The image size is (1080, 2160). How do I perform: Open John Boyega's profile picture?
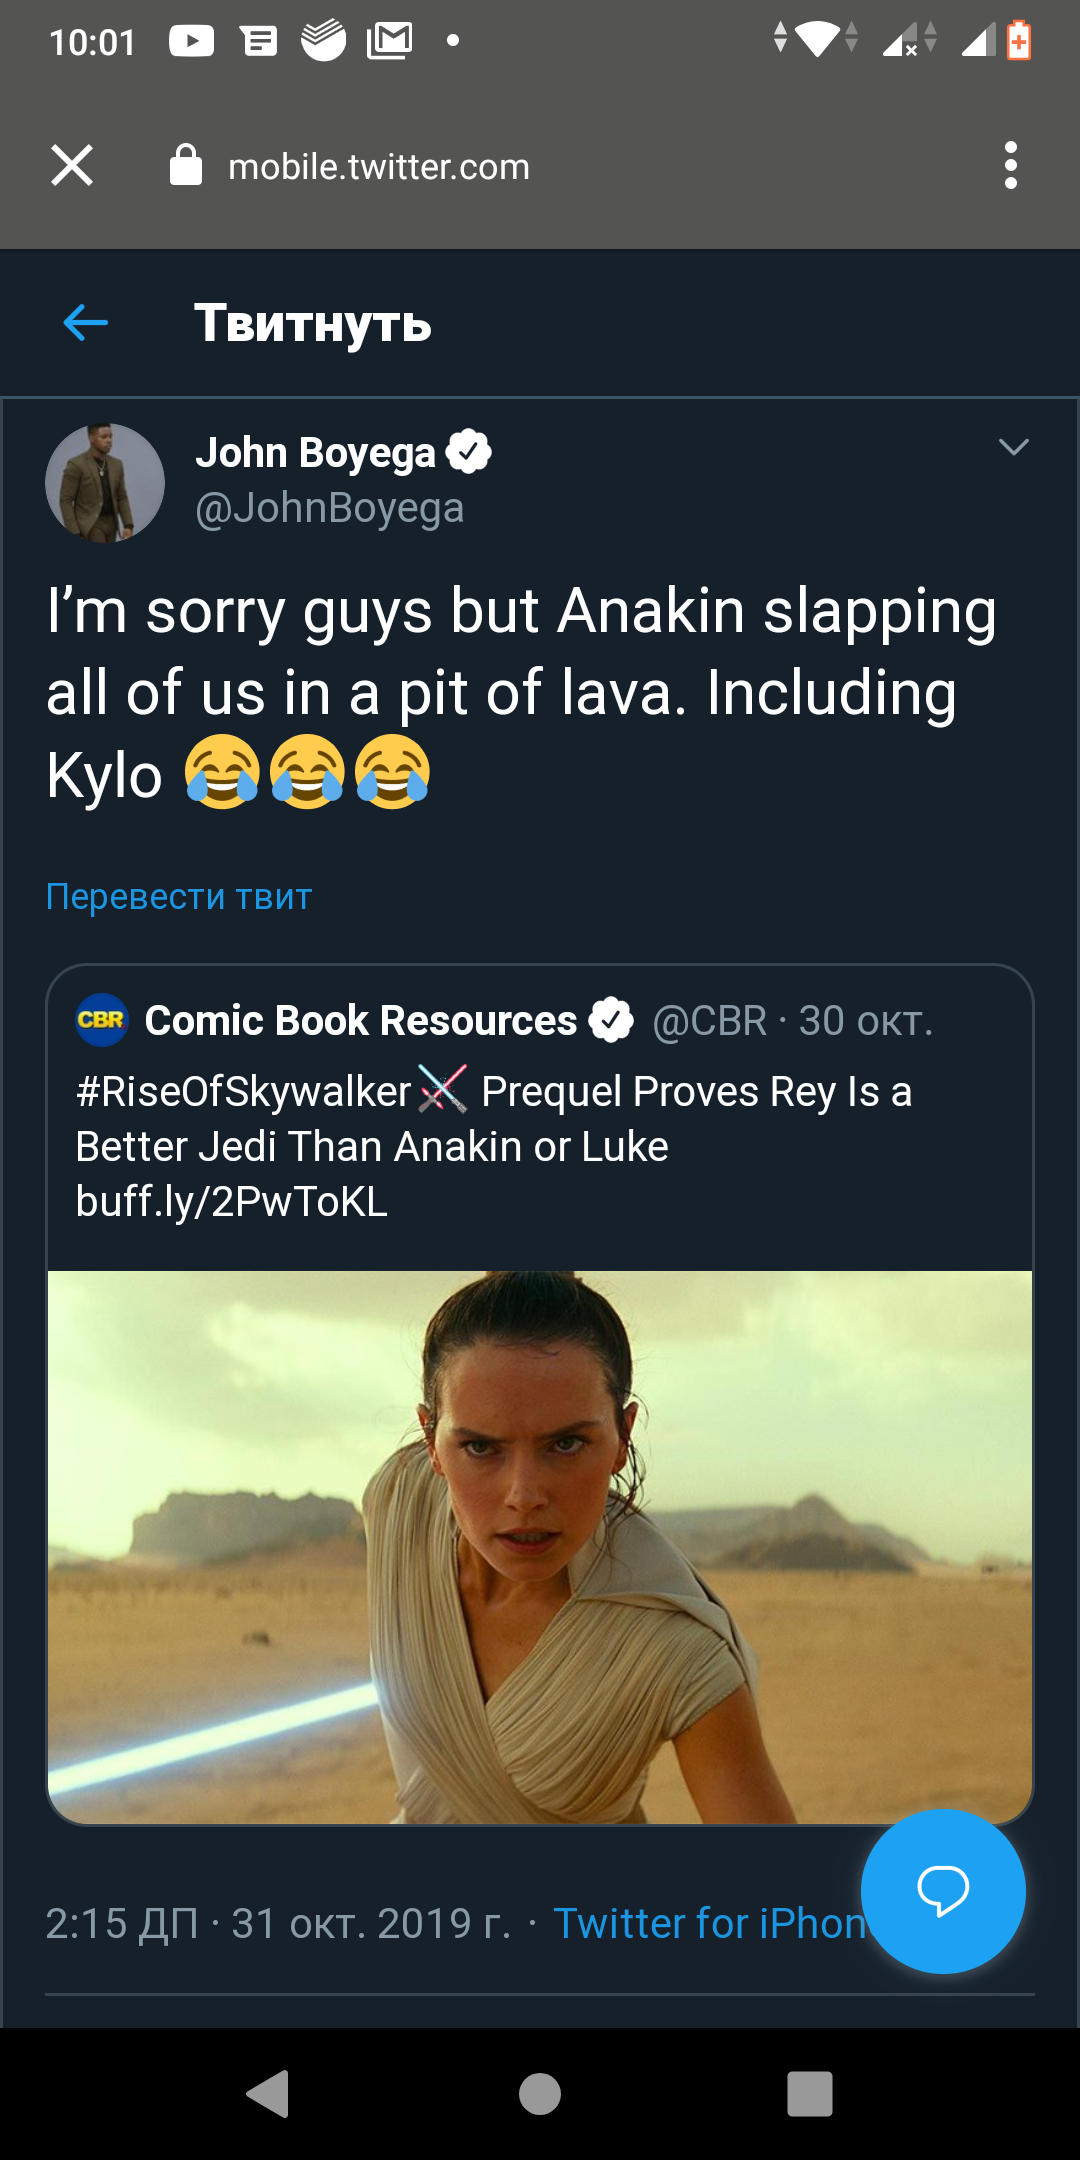pyautogui.click(x=105, y=483)
